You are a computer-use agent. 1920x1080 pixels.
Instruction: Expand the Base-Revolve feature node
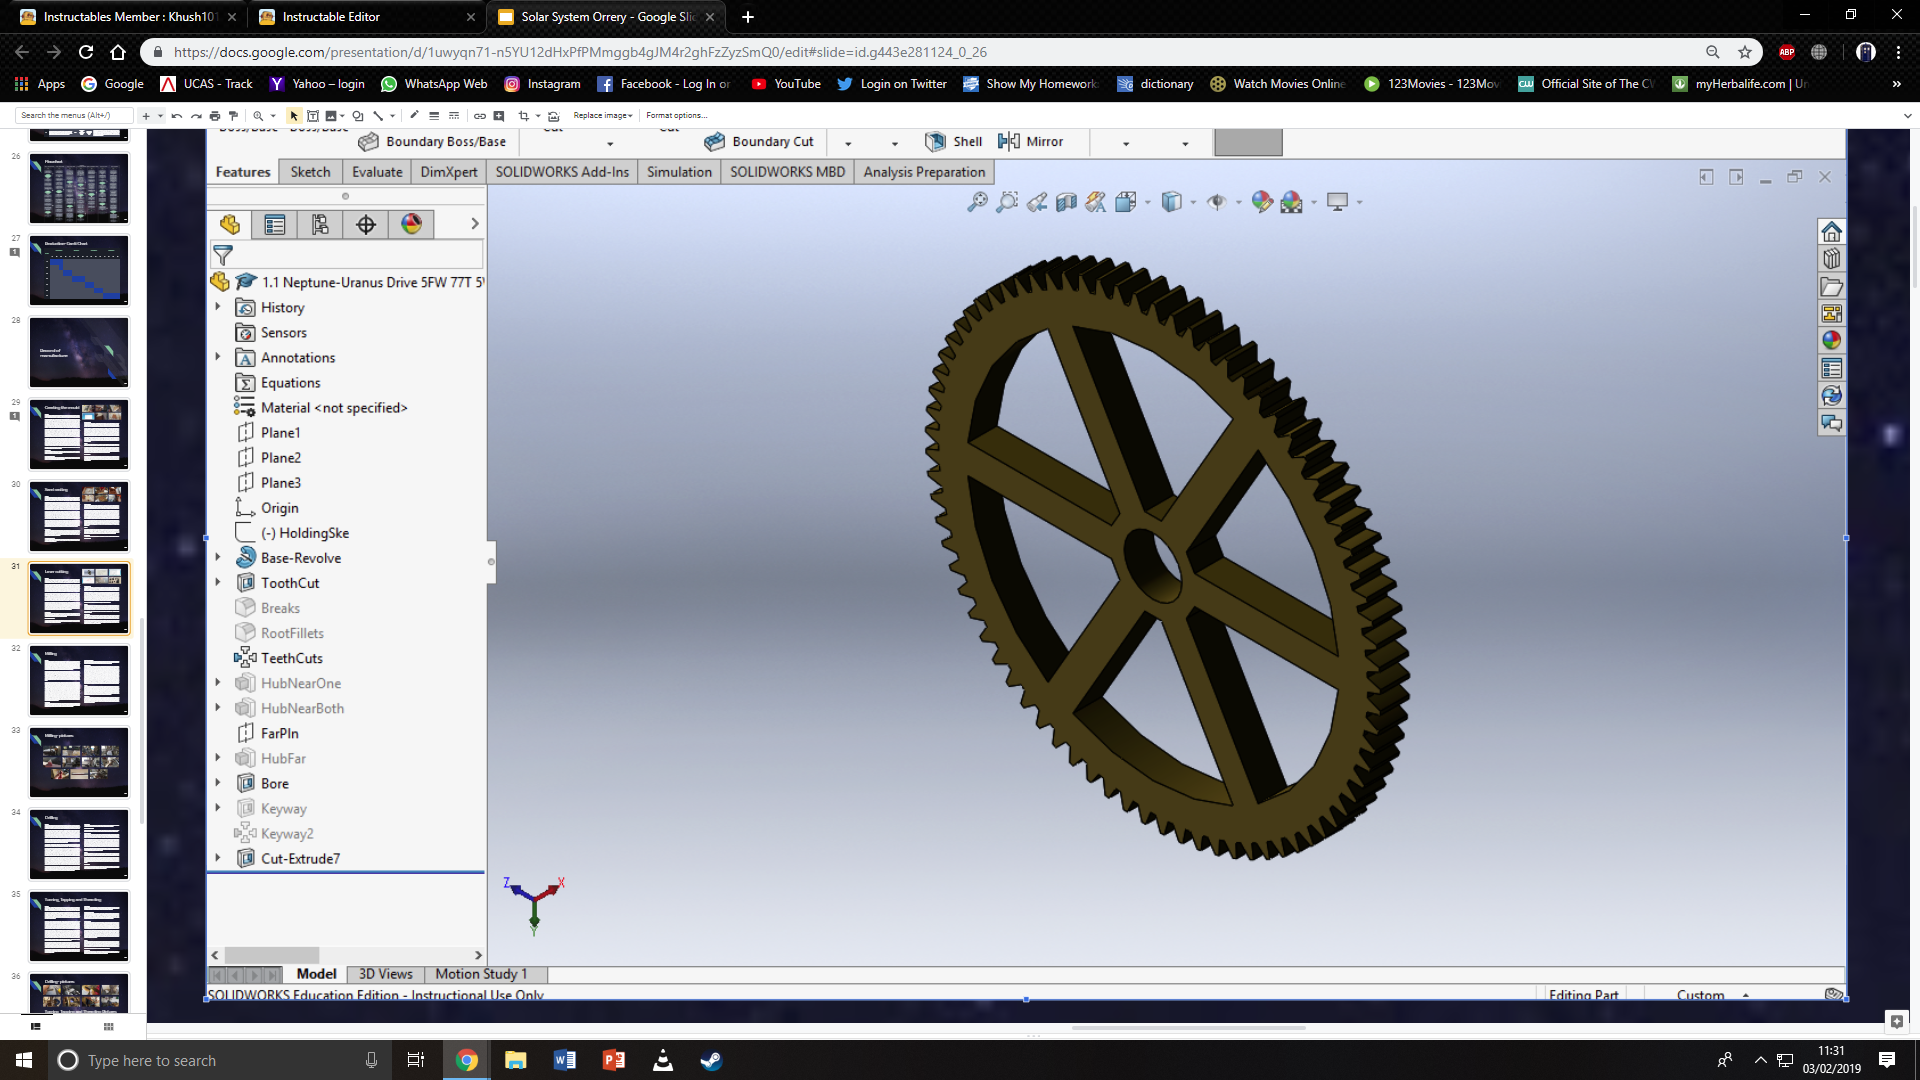[218, 557]
